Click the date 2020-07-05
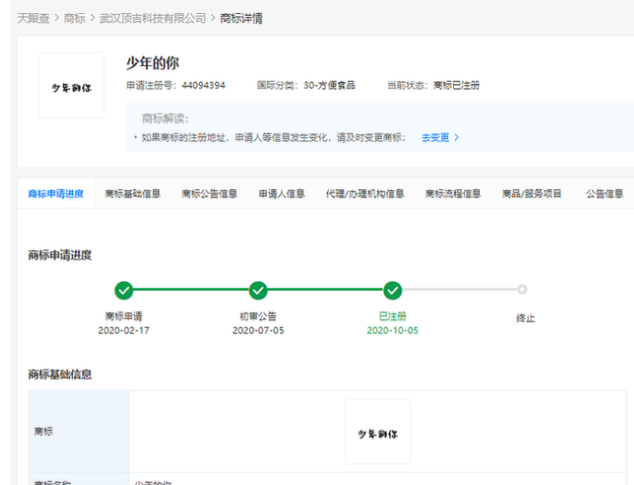This screenshot has height=485, width=634. tap(258, 330)
